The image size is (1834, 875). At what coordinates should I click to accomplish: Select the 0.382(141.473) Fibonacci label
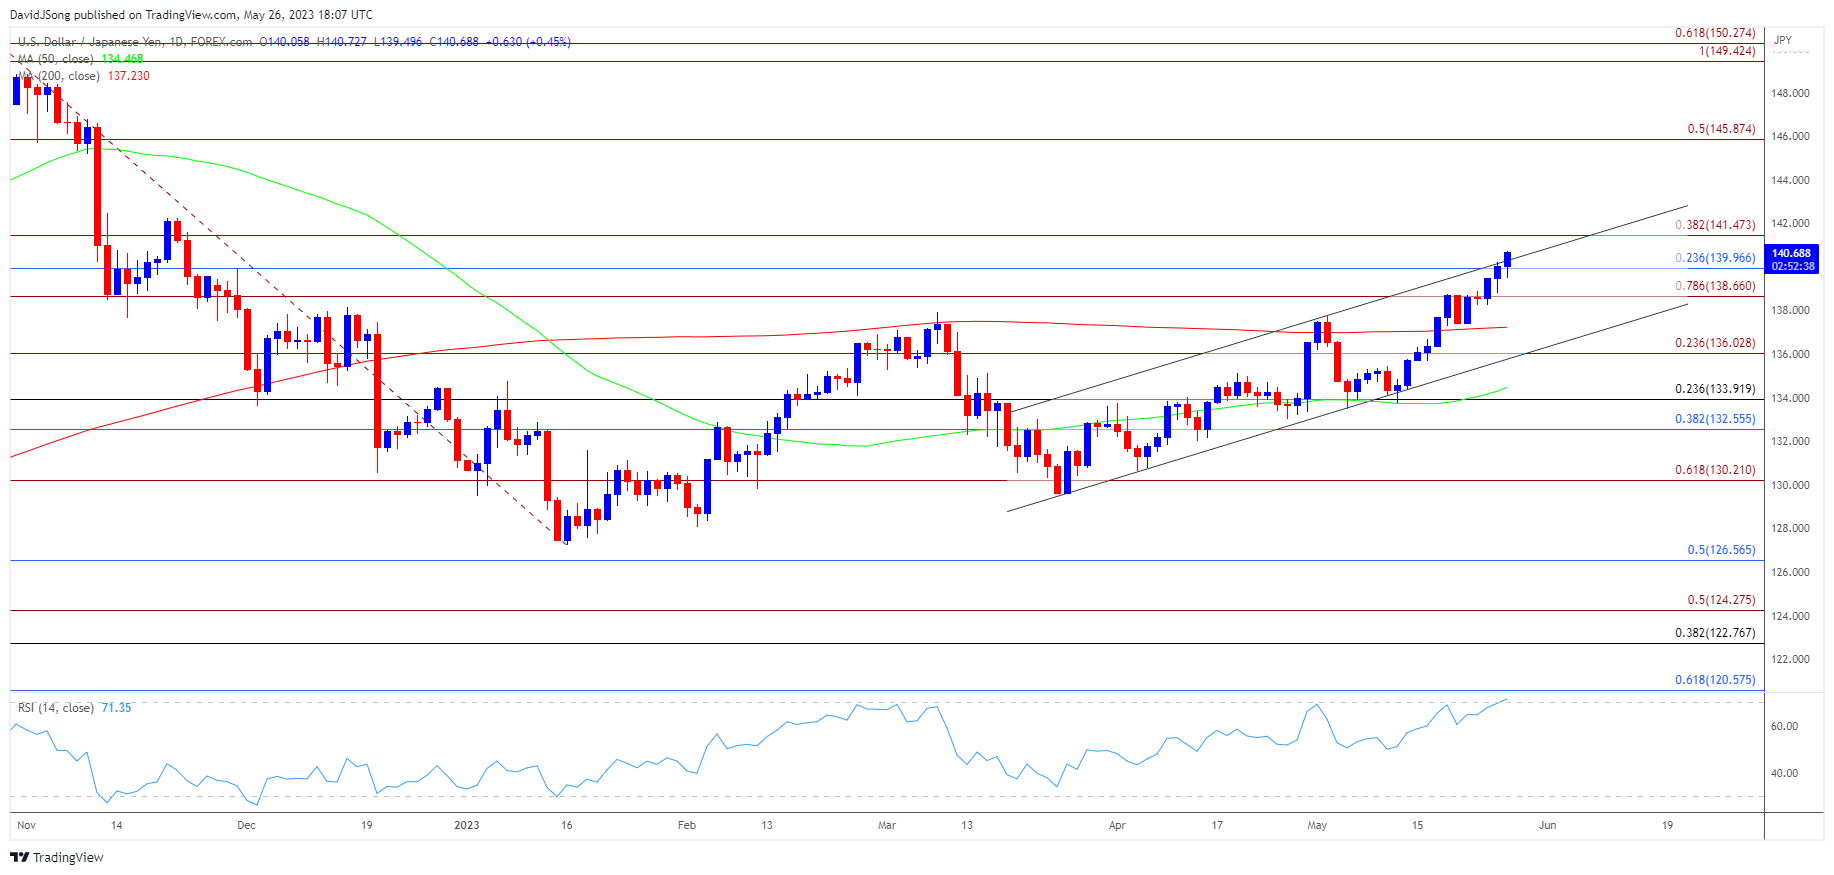pyautogui.click(x=1715, y=226)
